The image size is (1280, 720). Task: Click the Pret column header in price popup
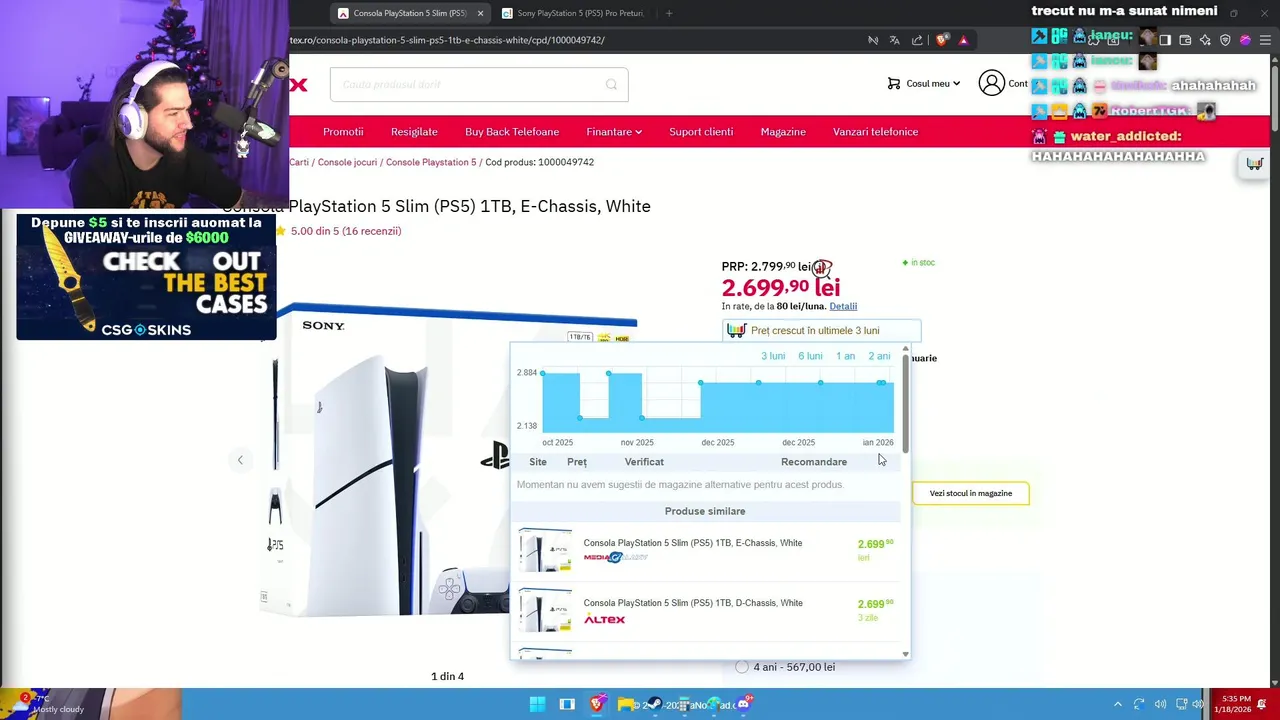coord(577,462)
